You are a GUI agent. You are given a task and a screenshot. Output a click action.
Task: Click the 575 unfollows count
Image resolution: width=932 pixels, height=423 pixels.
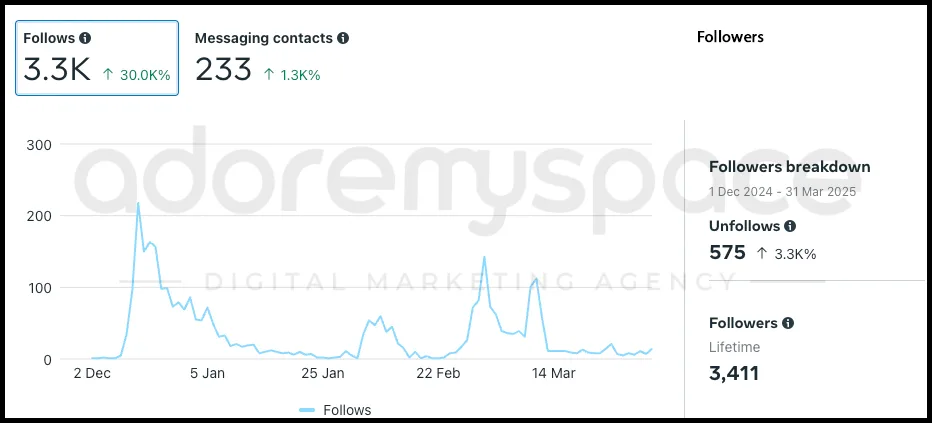pos(727,253)
